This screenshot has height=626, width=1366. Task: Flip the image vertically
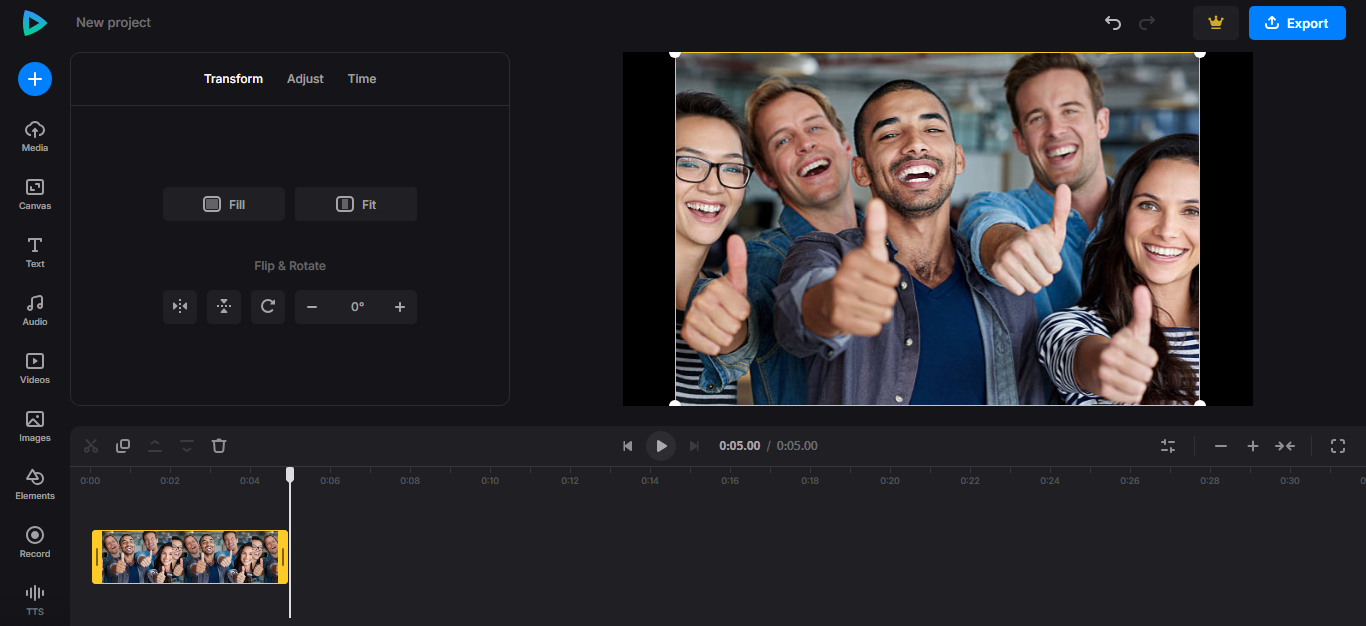click(223, 307)
